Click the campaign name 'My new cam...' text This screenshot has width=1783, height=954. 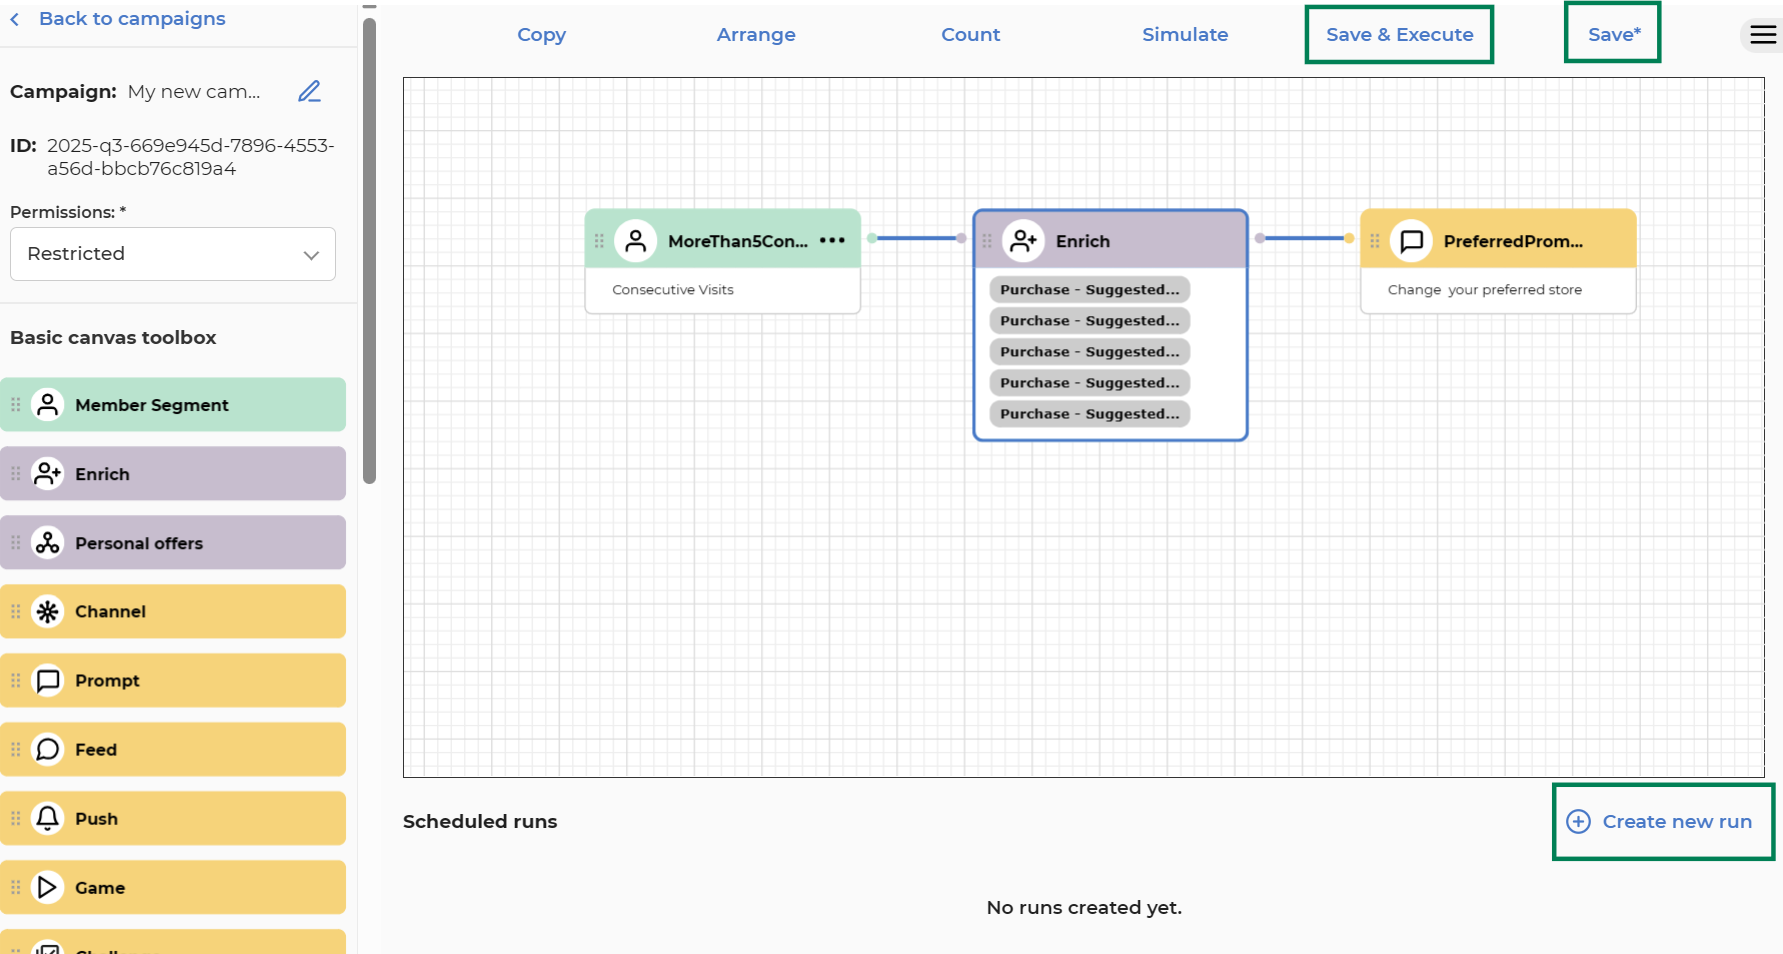point(194,92)
